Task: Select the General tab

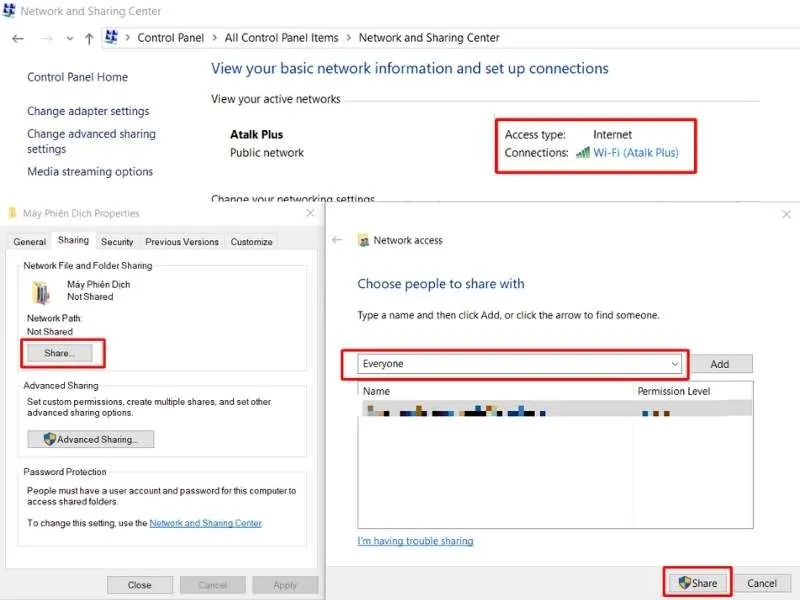Action: (30, 241)
